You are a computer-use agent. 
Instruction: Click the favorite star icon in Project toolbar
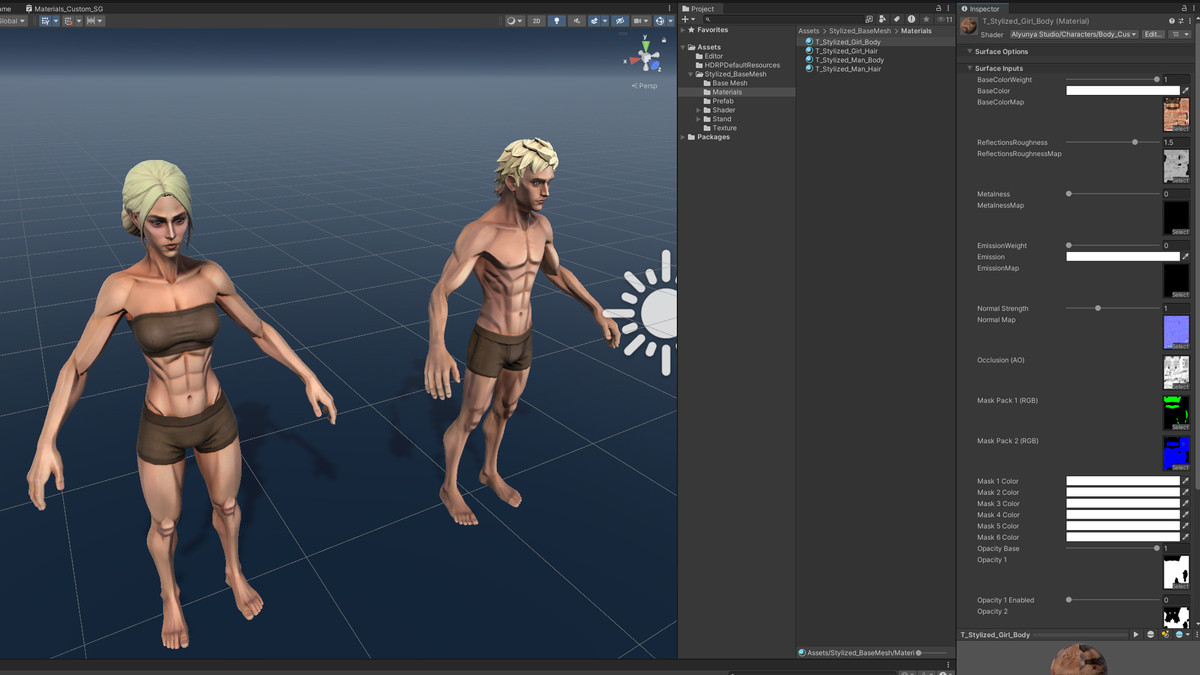[x=926, y=19]
